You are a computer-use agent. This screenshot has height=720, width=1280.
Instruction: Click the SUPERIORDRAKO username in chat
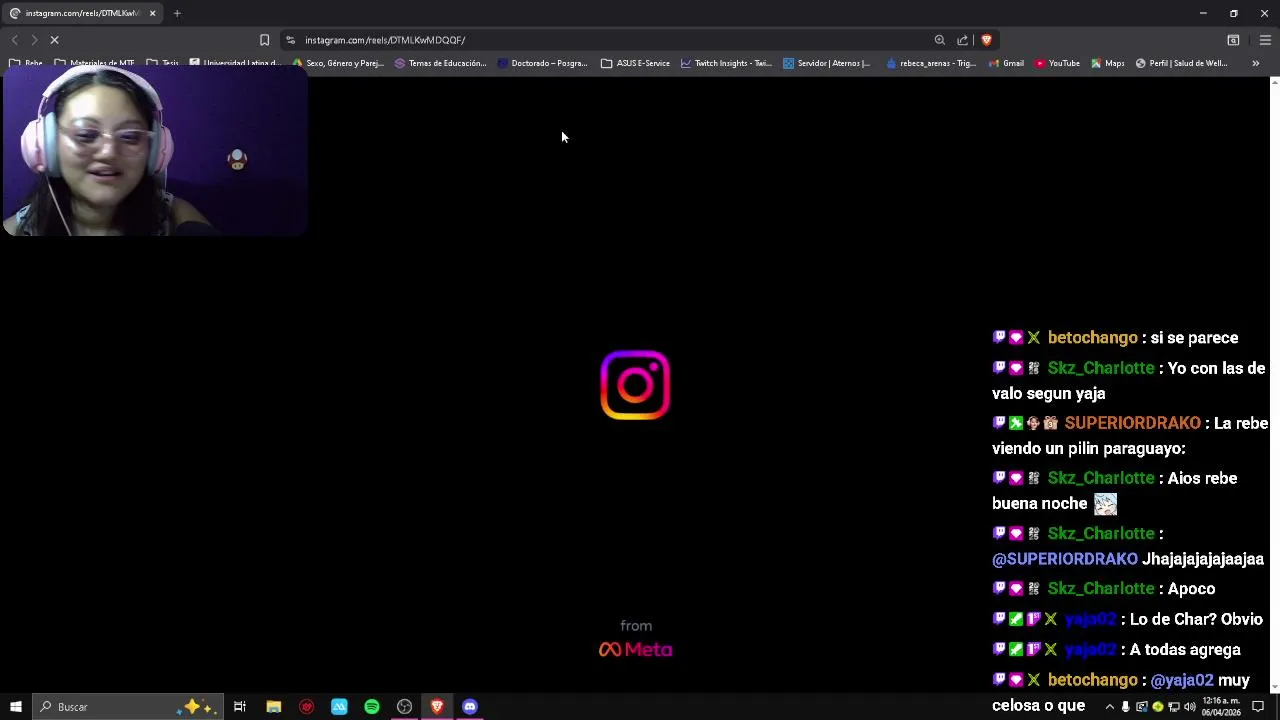coord(1132,423)
